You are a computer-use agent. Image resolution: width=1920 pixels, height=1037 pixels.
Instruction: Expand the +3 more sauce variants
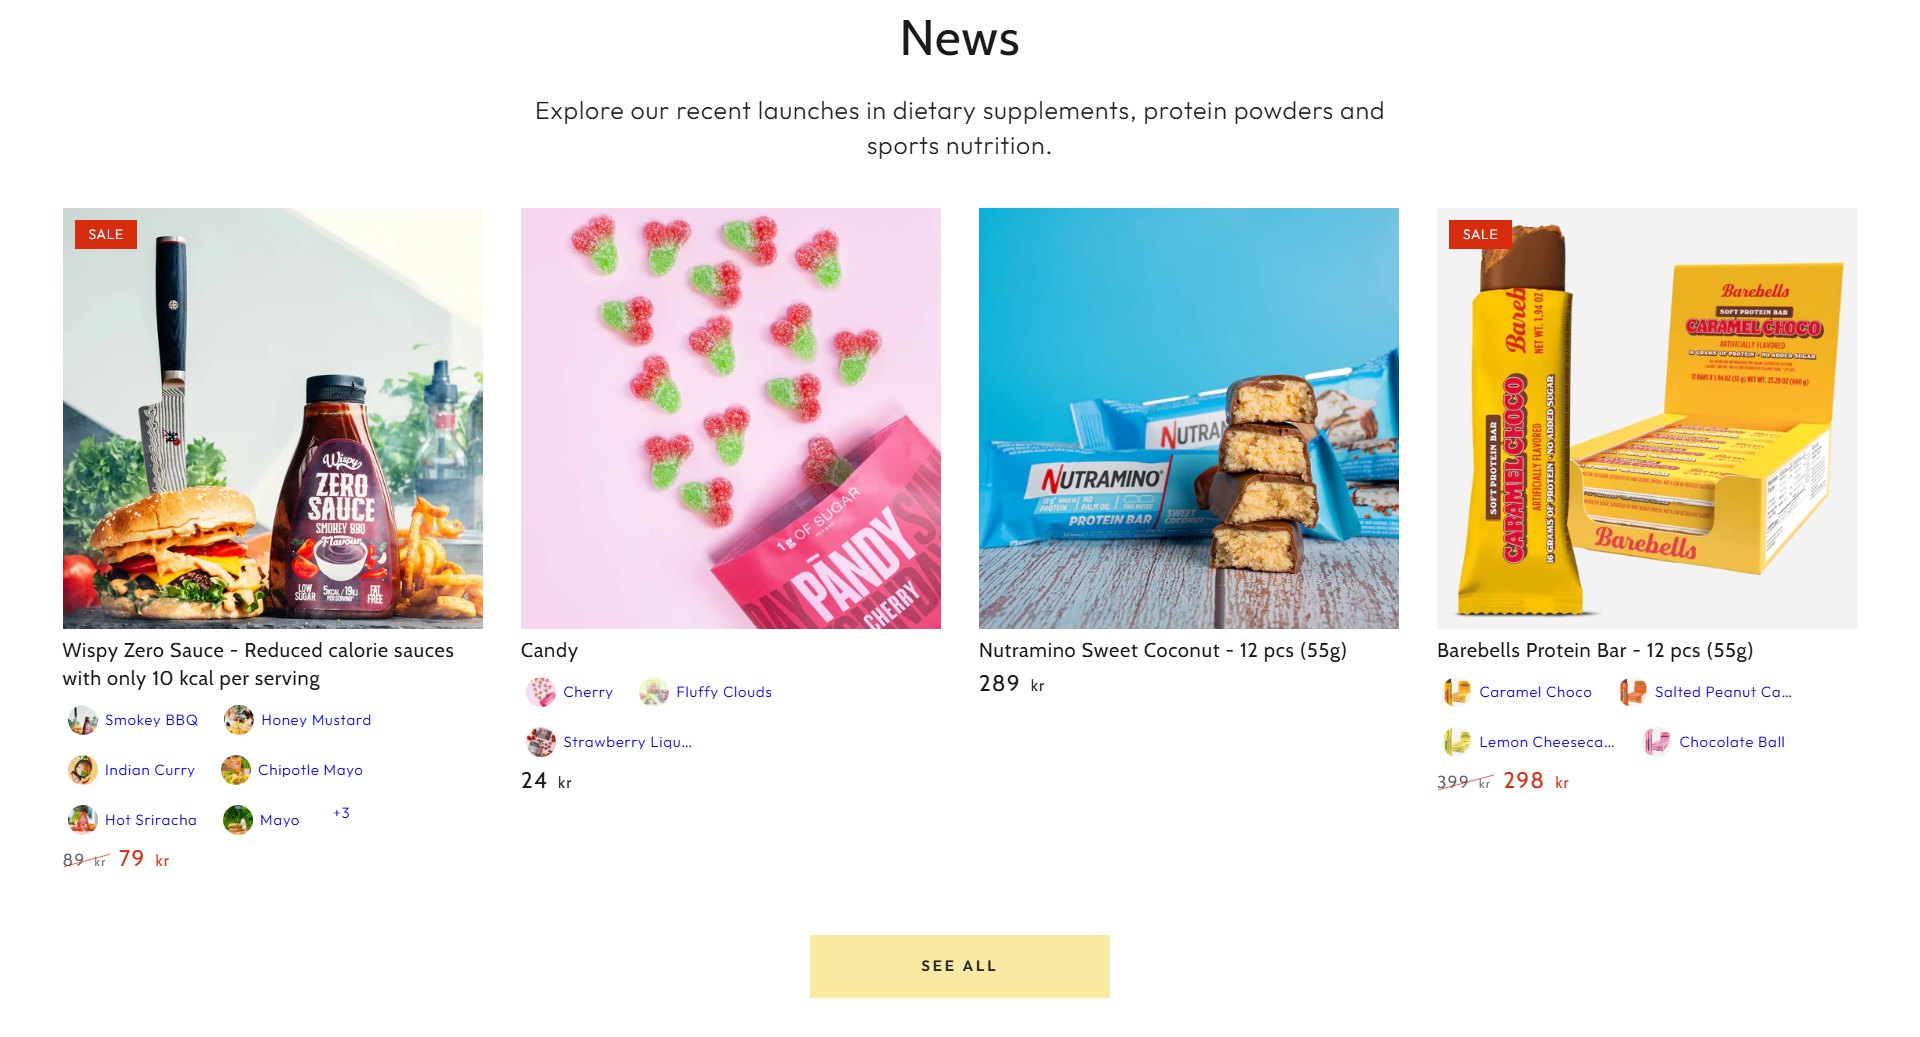click(x=341, y=813)
